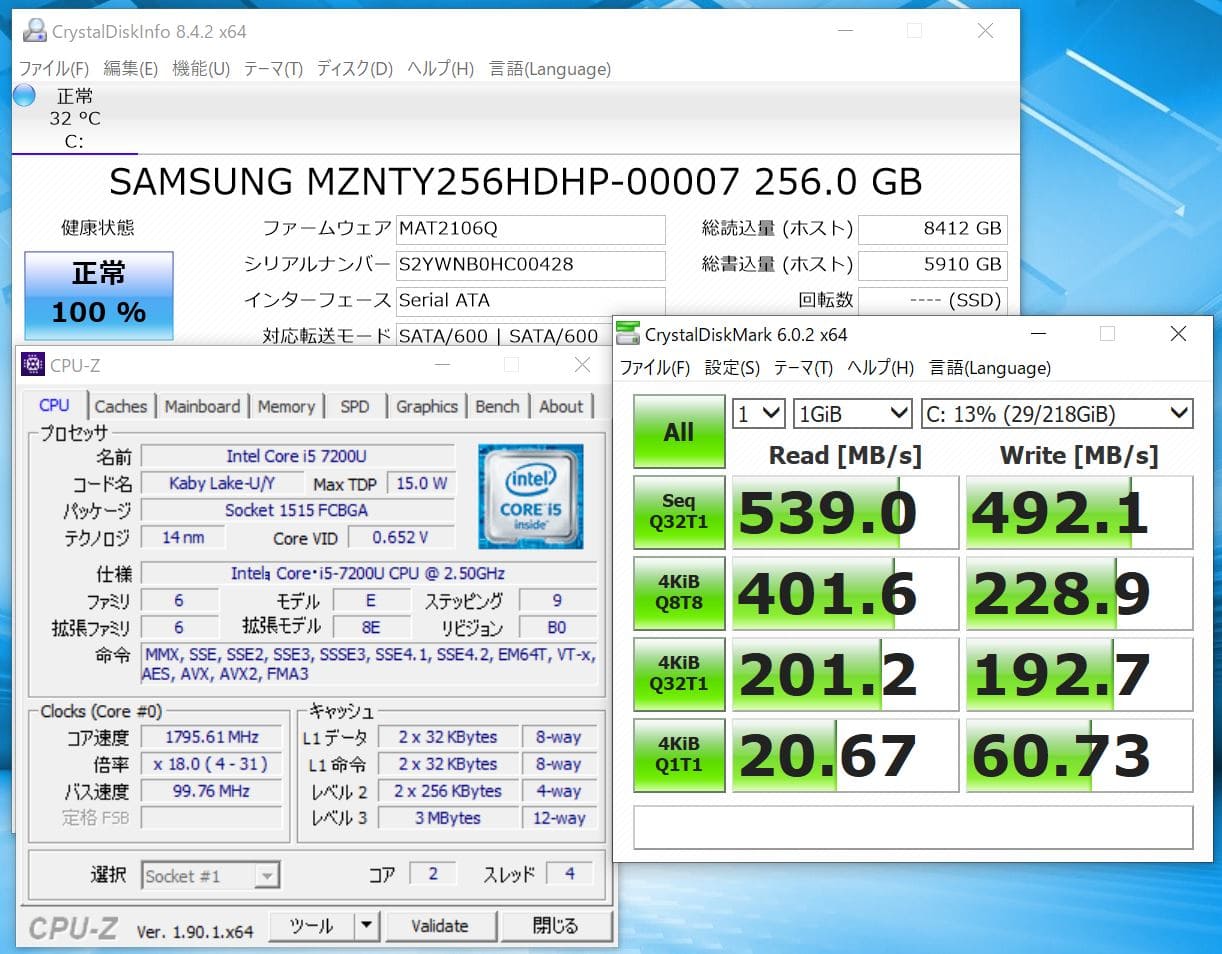1222x954 pixels.
Task: Click the firmware field MAT2106Q
Action: (x=530, y=229)
